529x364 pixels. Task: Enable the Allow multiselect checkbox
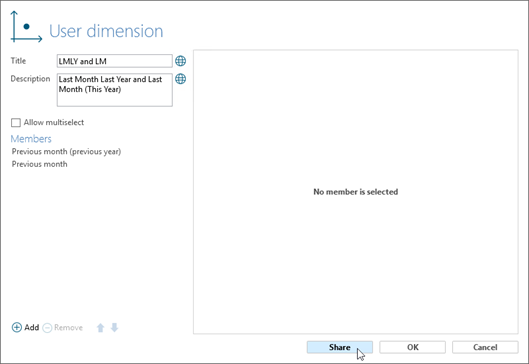[16, 122]
